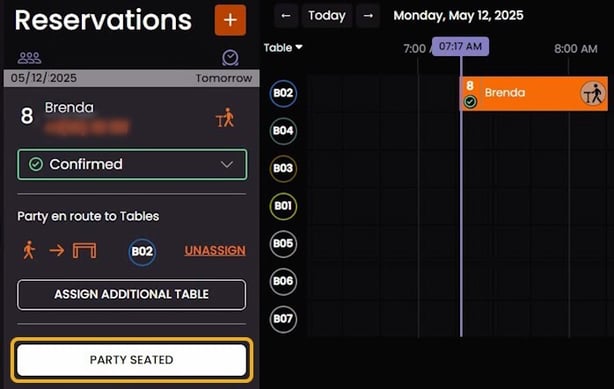
Task: Click PARTY SEATED button
Action: [x=132, y=360]
